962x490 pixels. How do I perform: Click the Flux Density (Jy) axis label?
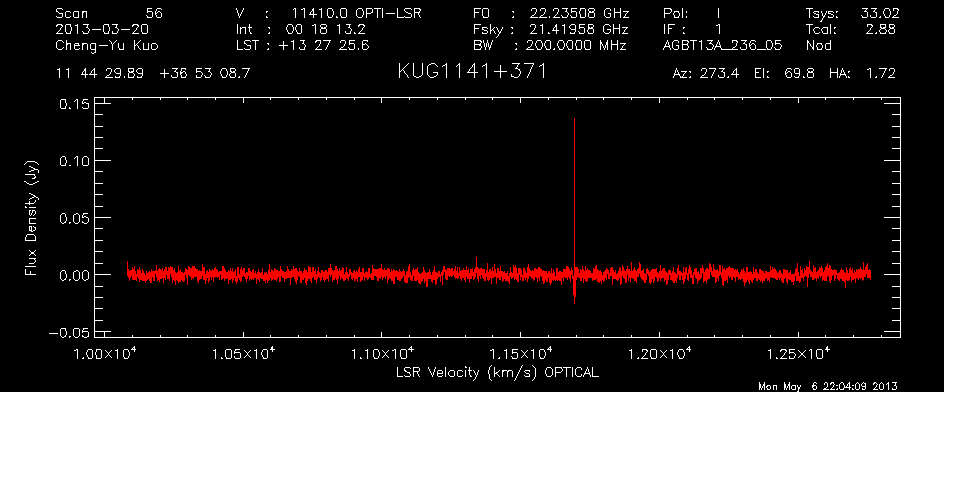[31, 218]
